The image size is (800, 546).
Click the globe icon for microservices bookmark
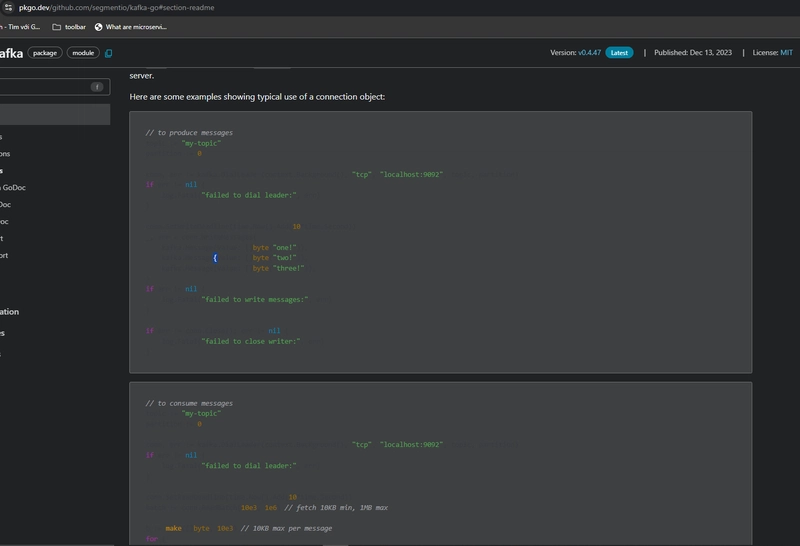click(98, 27)
